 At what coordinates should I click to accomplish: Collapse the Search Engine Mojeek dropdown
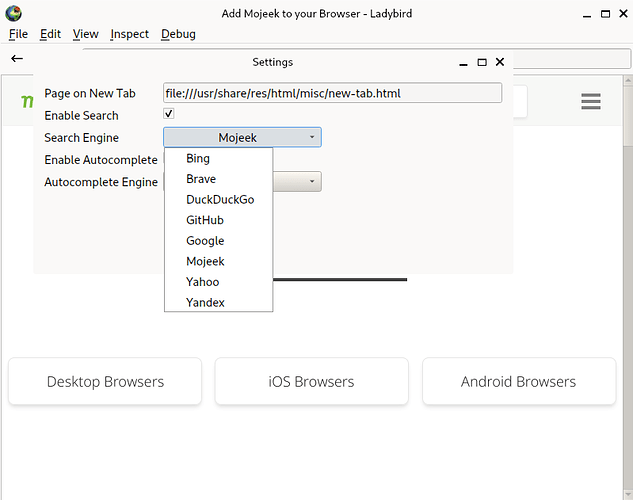242,137
